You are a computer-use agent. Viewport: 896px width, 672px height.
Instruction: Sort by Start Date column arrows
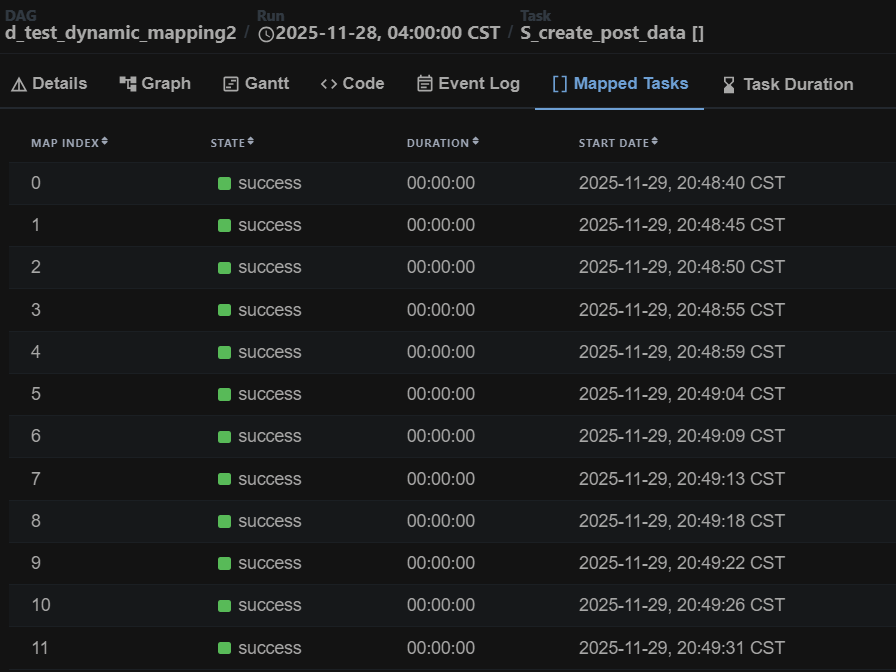coord(655,142)
